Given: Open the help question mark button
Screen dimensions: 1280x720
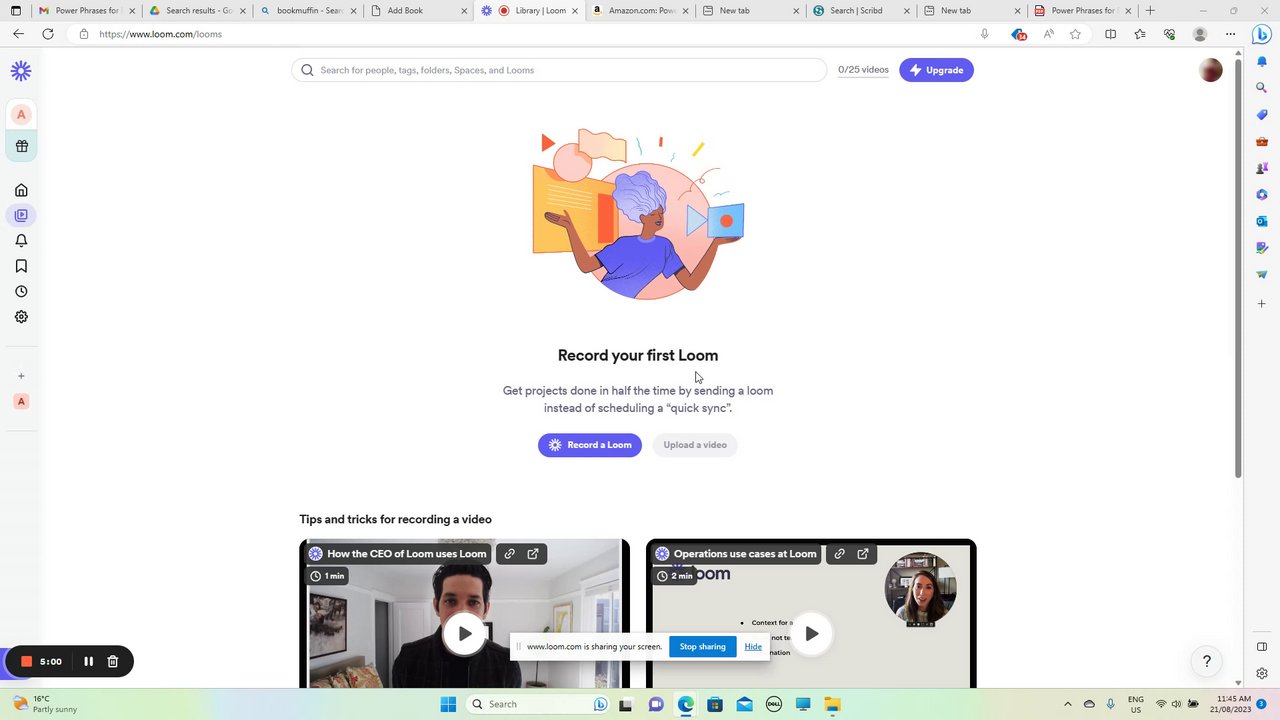Looking at the screenshot, I should coord(1207,661).
